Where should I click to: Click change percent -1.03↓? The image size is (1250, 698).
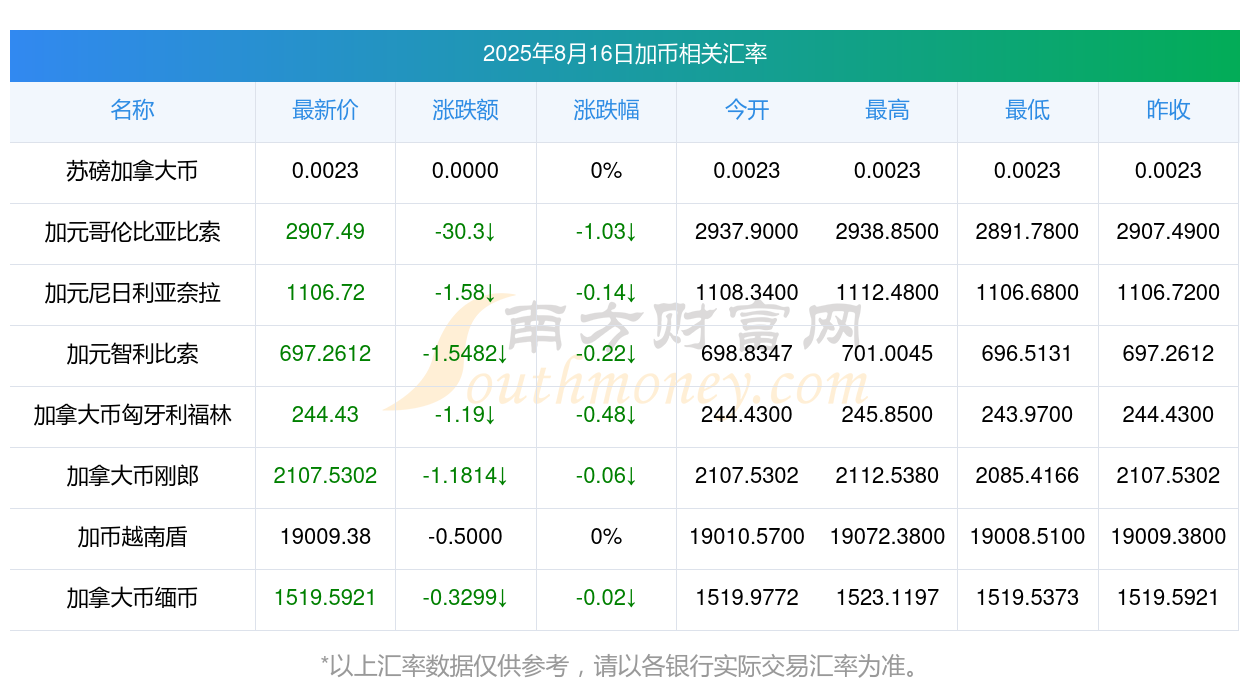tap(606, 232)
